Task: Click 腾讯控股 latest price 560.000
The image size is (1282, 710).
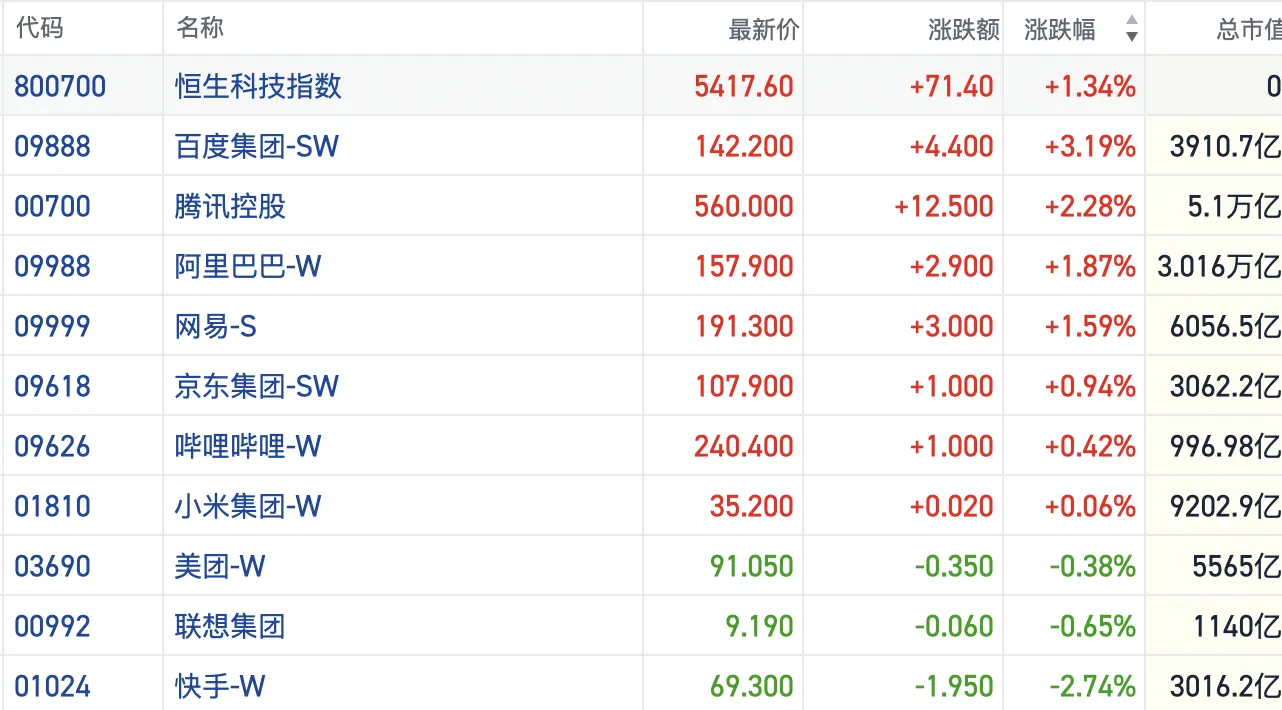Action: (x=743, y=206)
